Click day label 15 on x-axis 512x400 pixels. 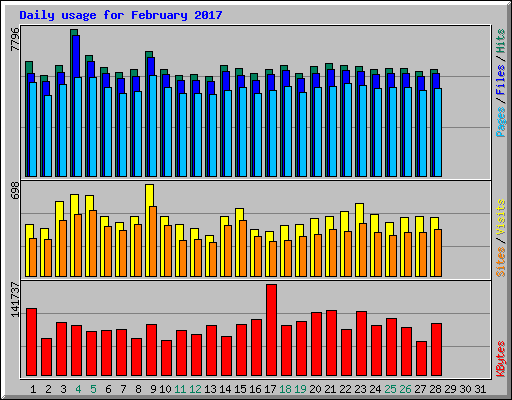[240, 389]
